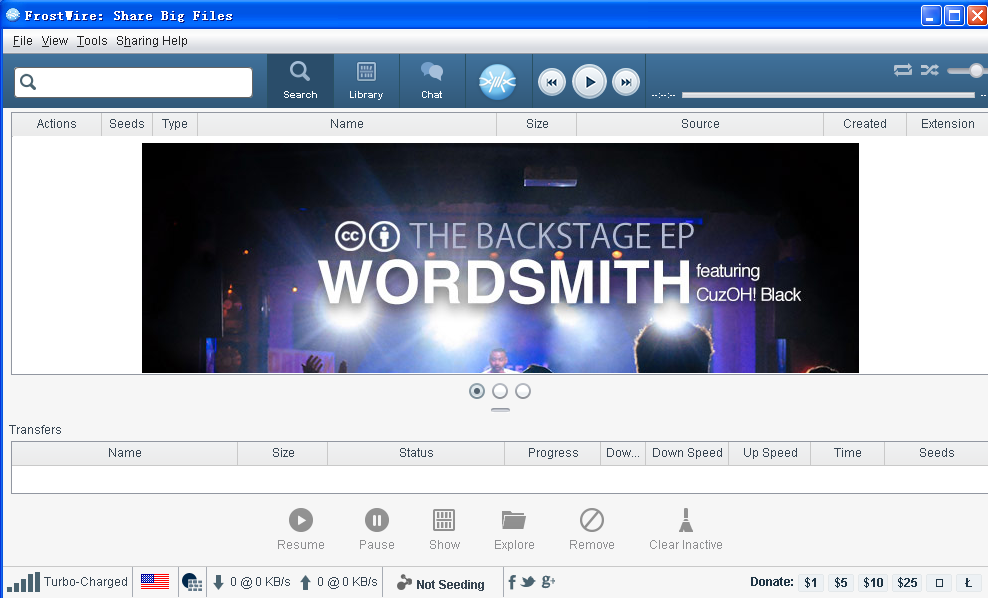Sort results by Source column
This screenshot has height=598, width=988.
[x=700, y=124]
